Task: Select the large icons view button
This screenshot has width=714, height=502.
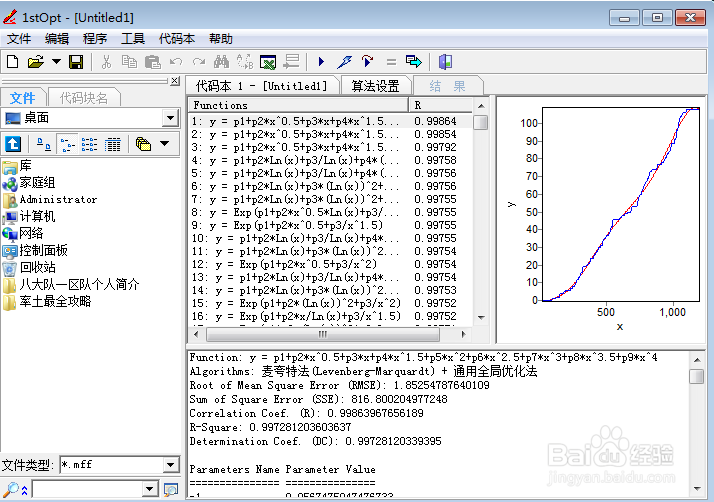Action: click(44, 144)
